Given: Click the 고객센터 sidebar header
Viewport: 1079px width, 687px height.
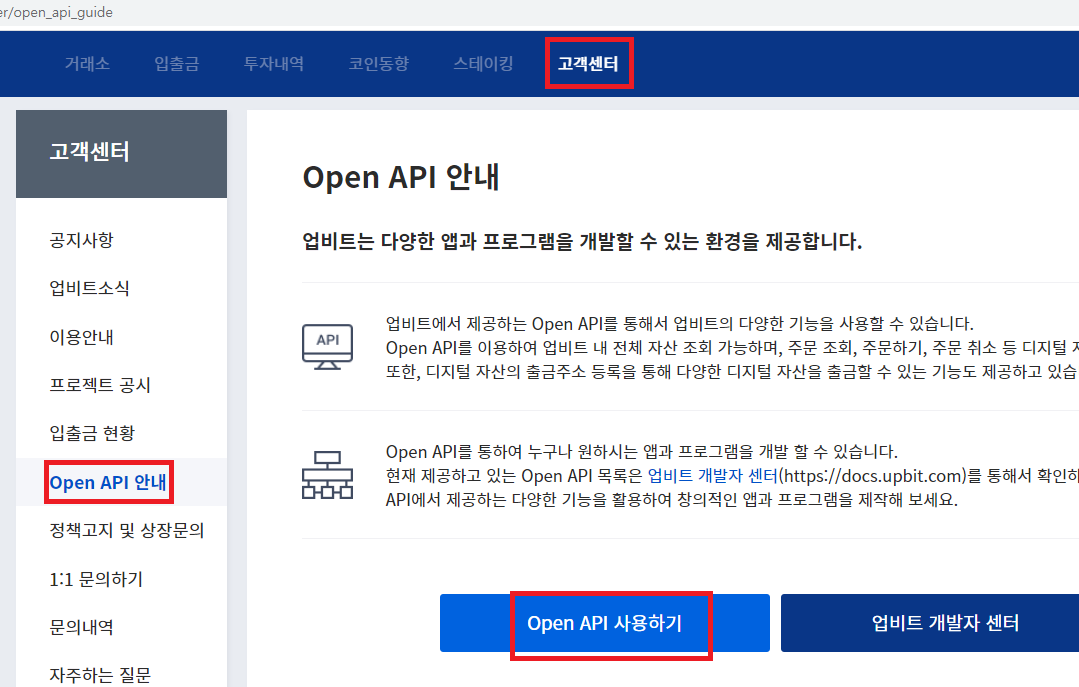Looking at the screenshot, I should [122, 154].
